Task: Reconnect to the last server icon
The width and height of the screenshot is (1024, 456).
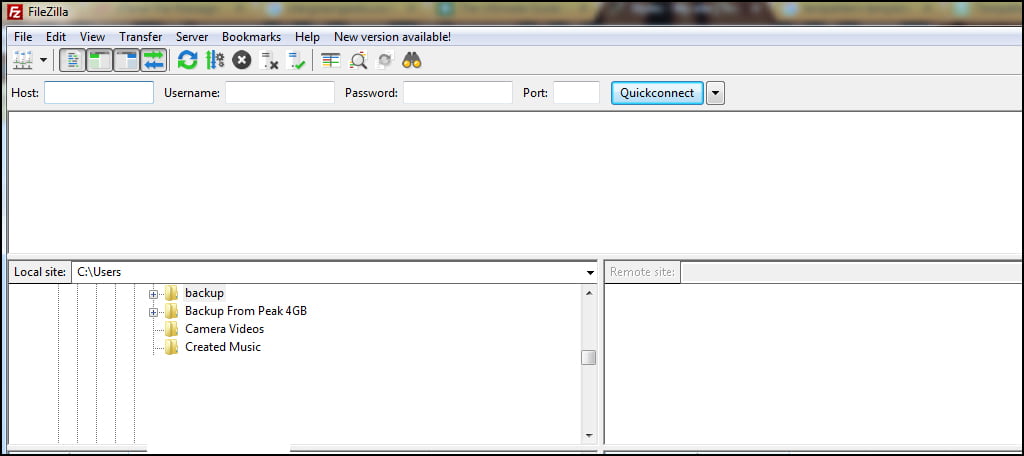Action: coord(296,61)
